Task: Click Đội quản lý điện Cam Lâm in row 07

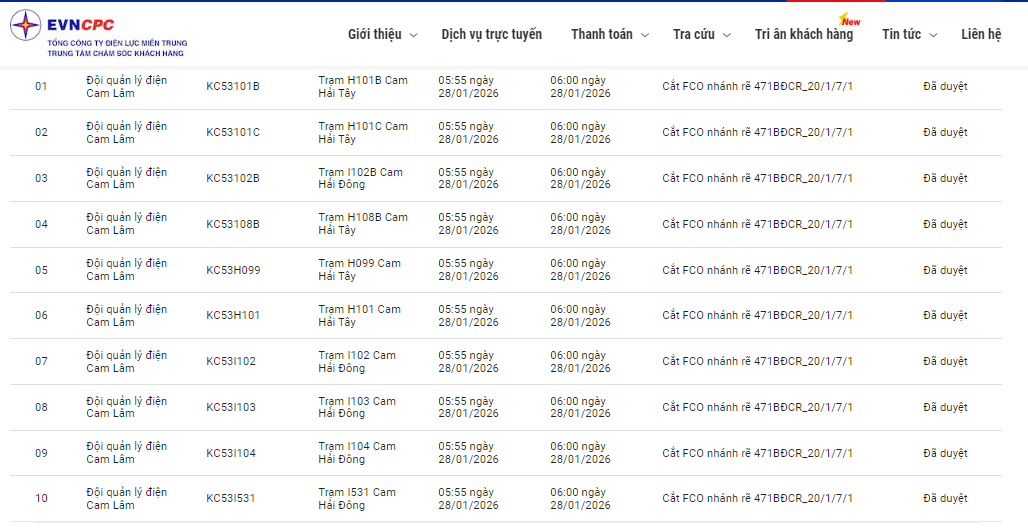Action: pos(126,361)
